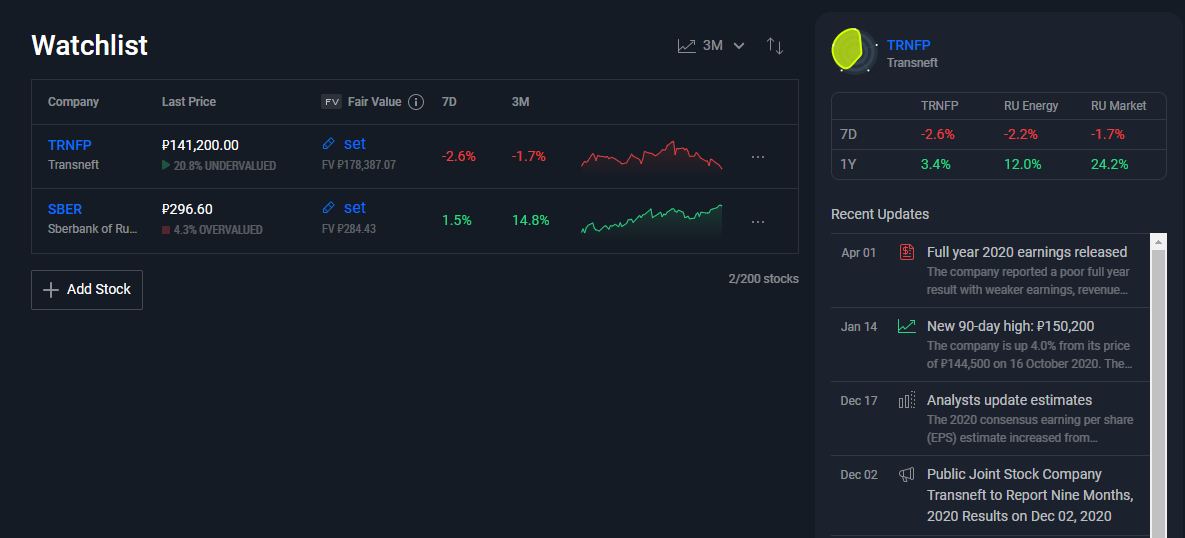Open TRNFP link in side panel header
The width and height of the screenshot is (1185, 538).
pos(908,45)
